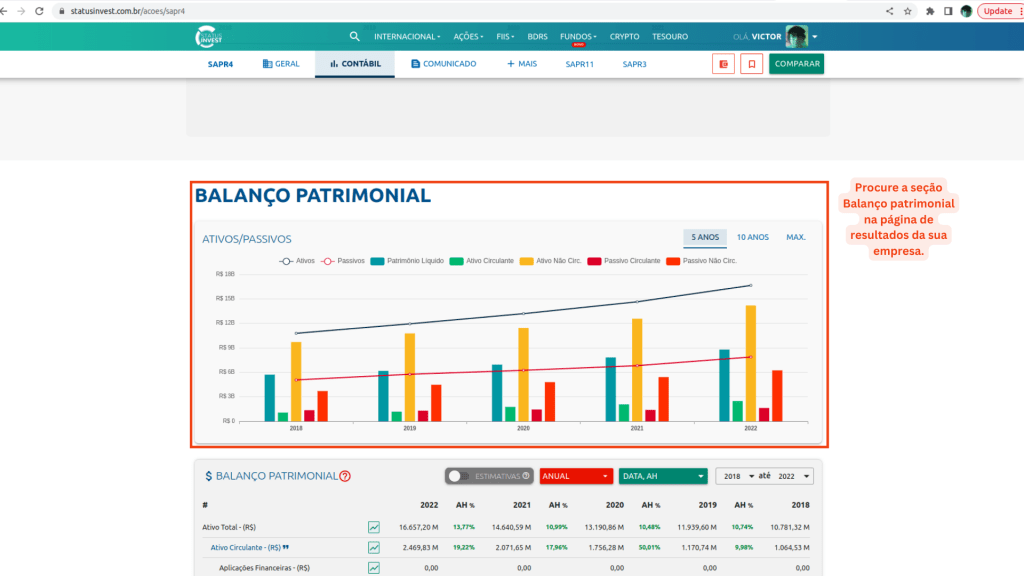The height and width of the screenshot is (576, 1024).
Task: Click the bookmark icon button
Action: point(751,64)
